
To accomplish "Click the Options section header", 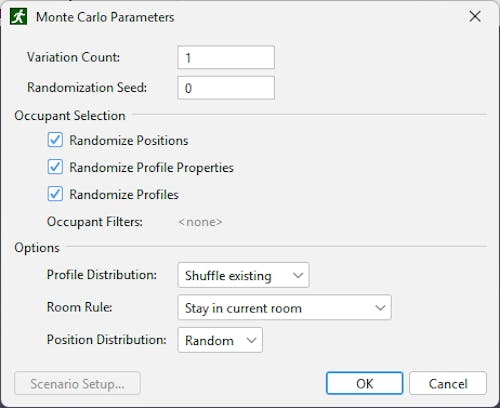I will tap(37, 248).
